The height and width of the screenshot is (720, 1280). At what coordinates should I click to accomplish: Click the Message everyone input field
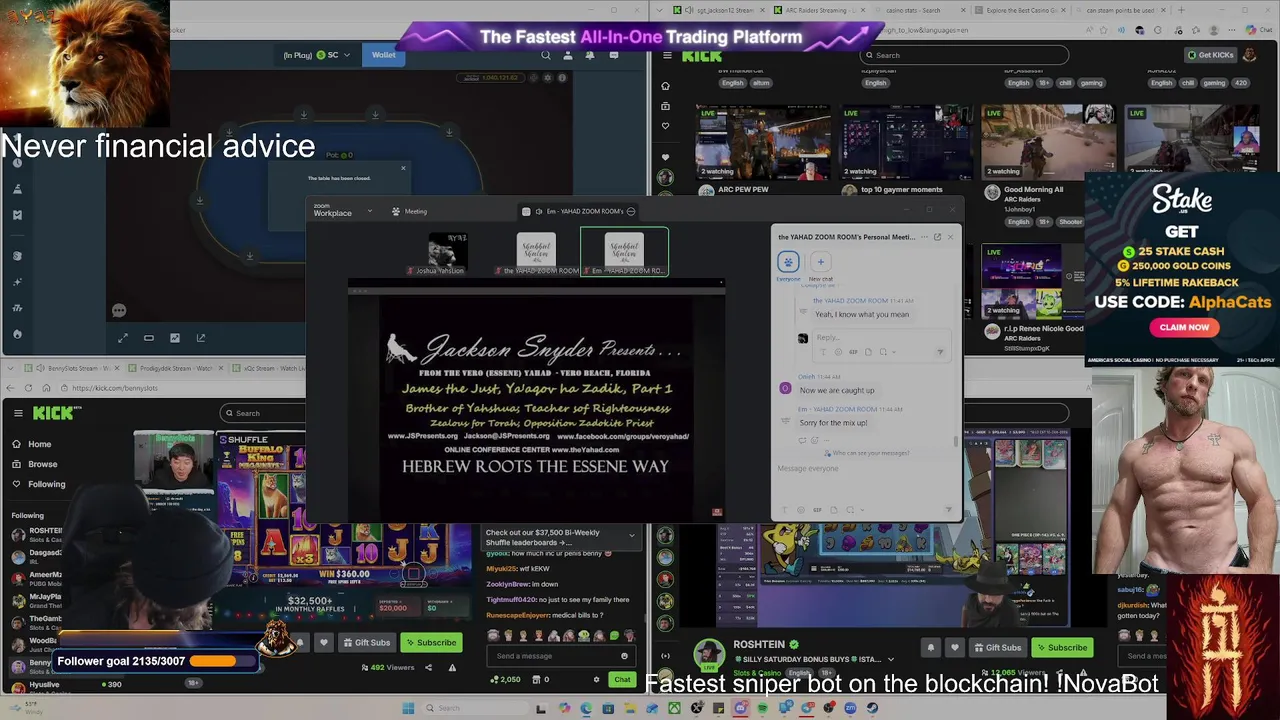pos(868,468)
